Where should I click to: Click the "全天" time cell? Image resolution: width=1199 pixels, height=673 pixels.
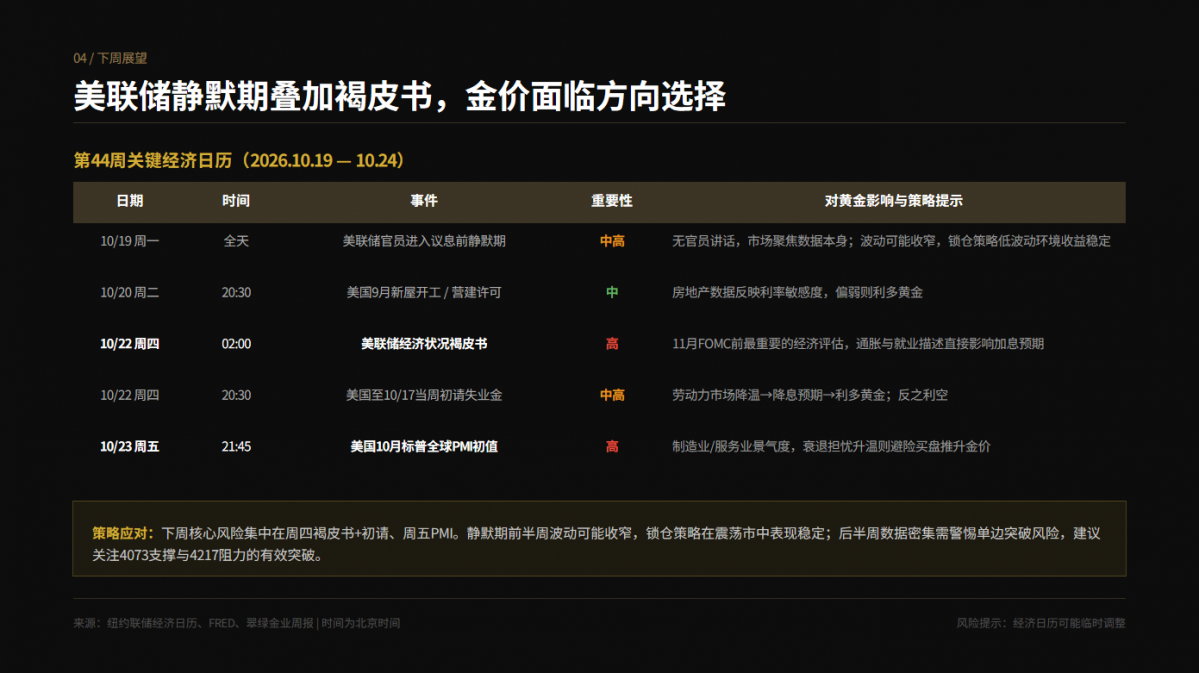[236, 241]
